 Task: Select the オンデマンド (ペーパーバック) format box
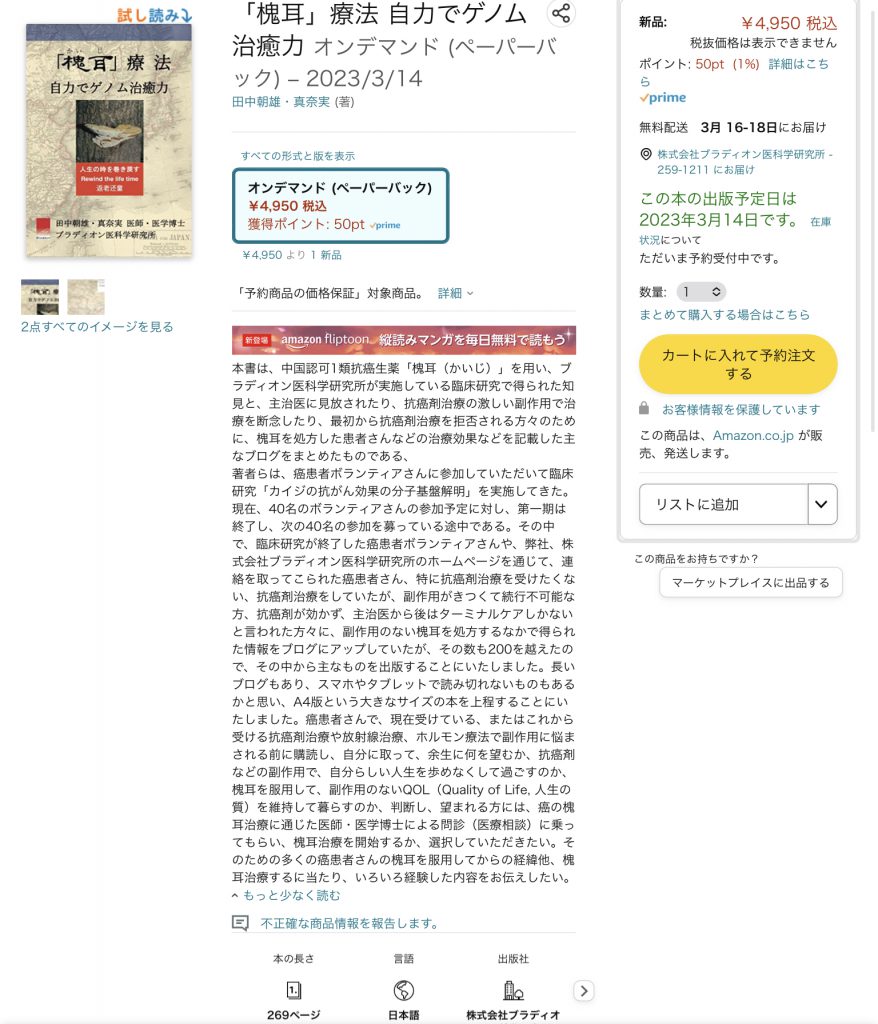pyautogui.click(x=340, y=206)
